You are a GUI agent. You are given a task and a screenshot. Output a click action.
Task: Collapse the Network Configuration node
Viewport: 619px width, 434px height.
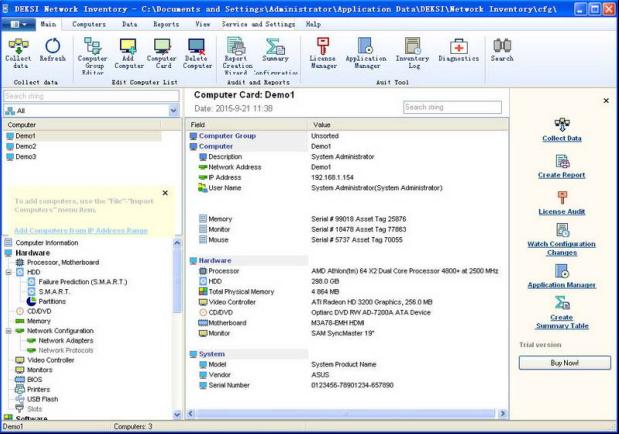coord(8,331)
